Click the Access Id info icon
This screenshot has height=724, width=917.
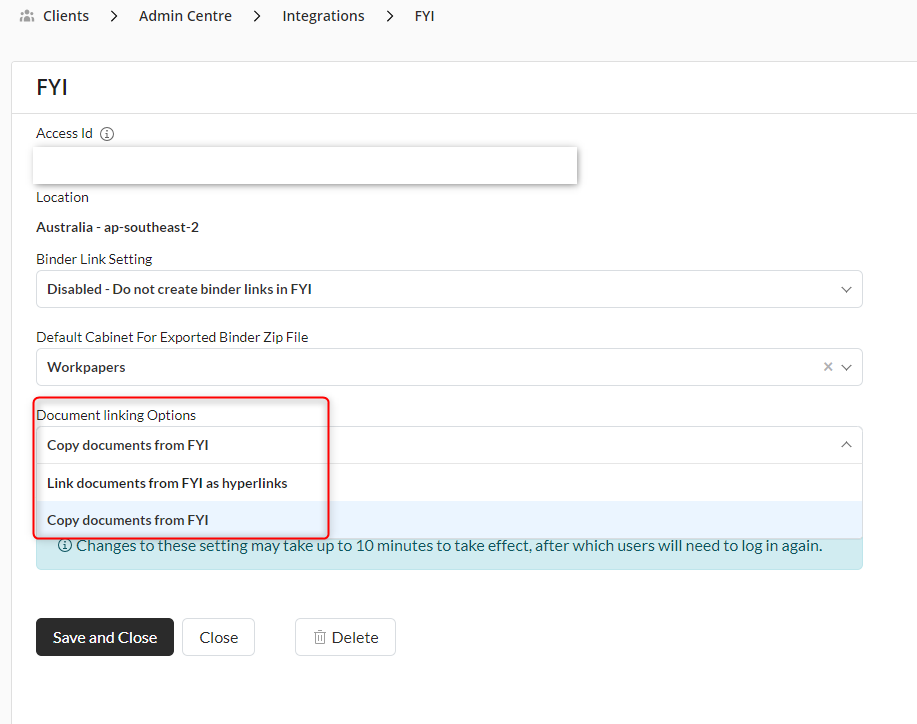coord(107,134)
